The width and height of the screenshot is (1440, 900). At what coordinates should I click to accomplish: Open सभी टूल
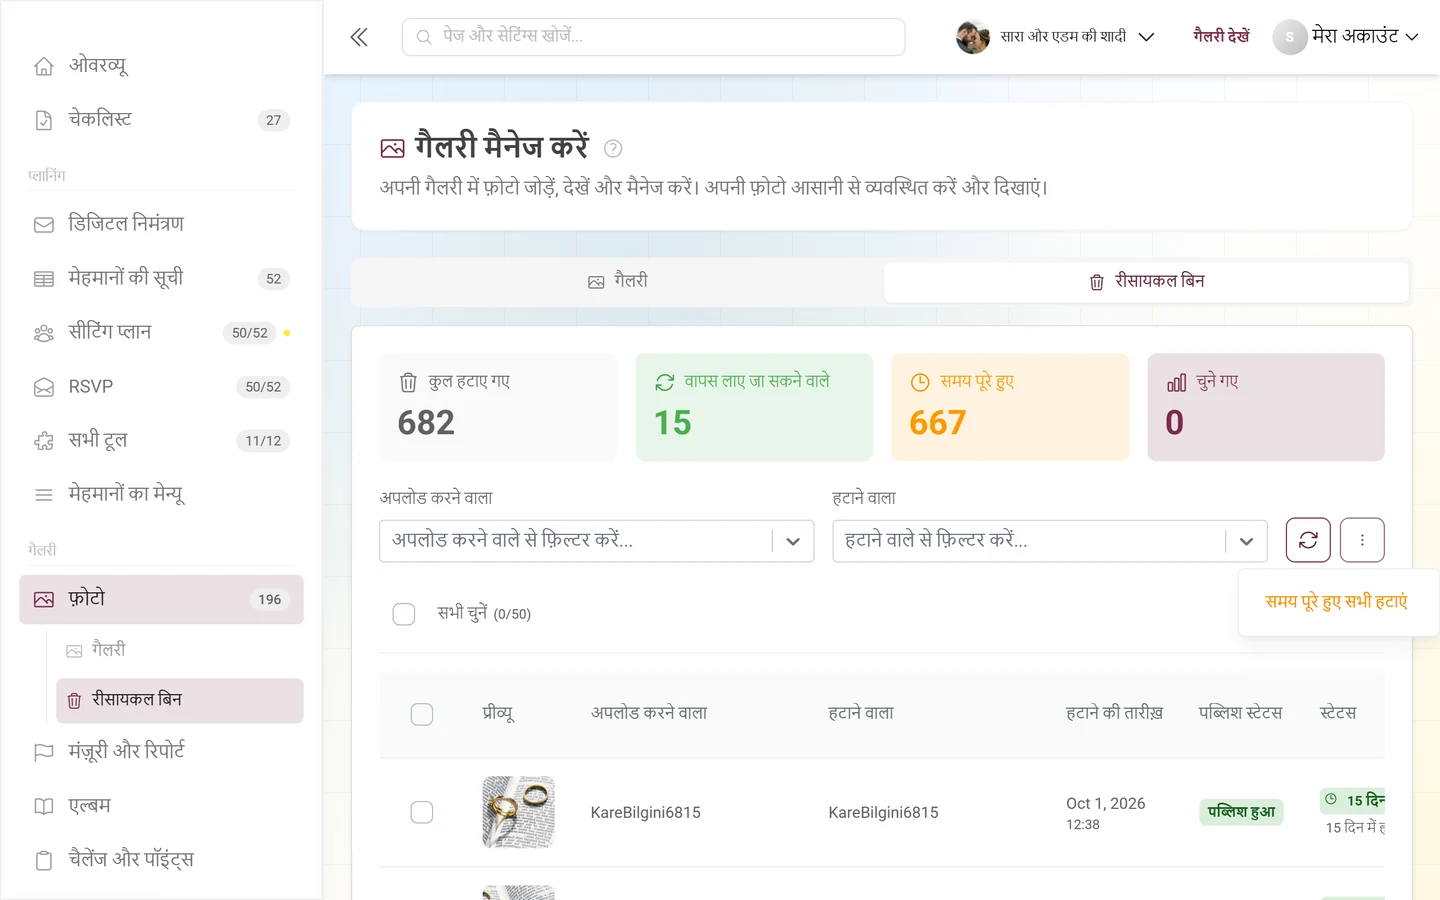pyautogui.click(x=161, y=440)
